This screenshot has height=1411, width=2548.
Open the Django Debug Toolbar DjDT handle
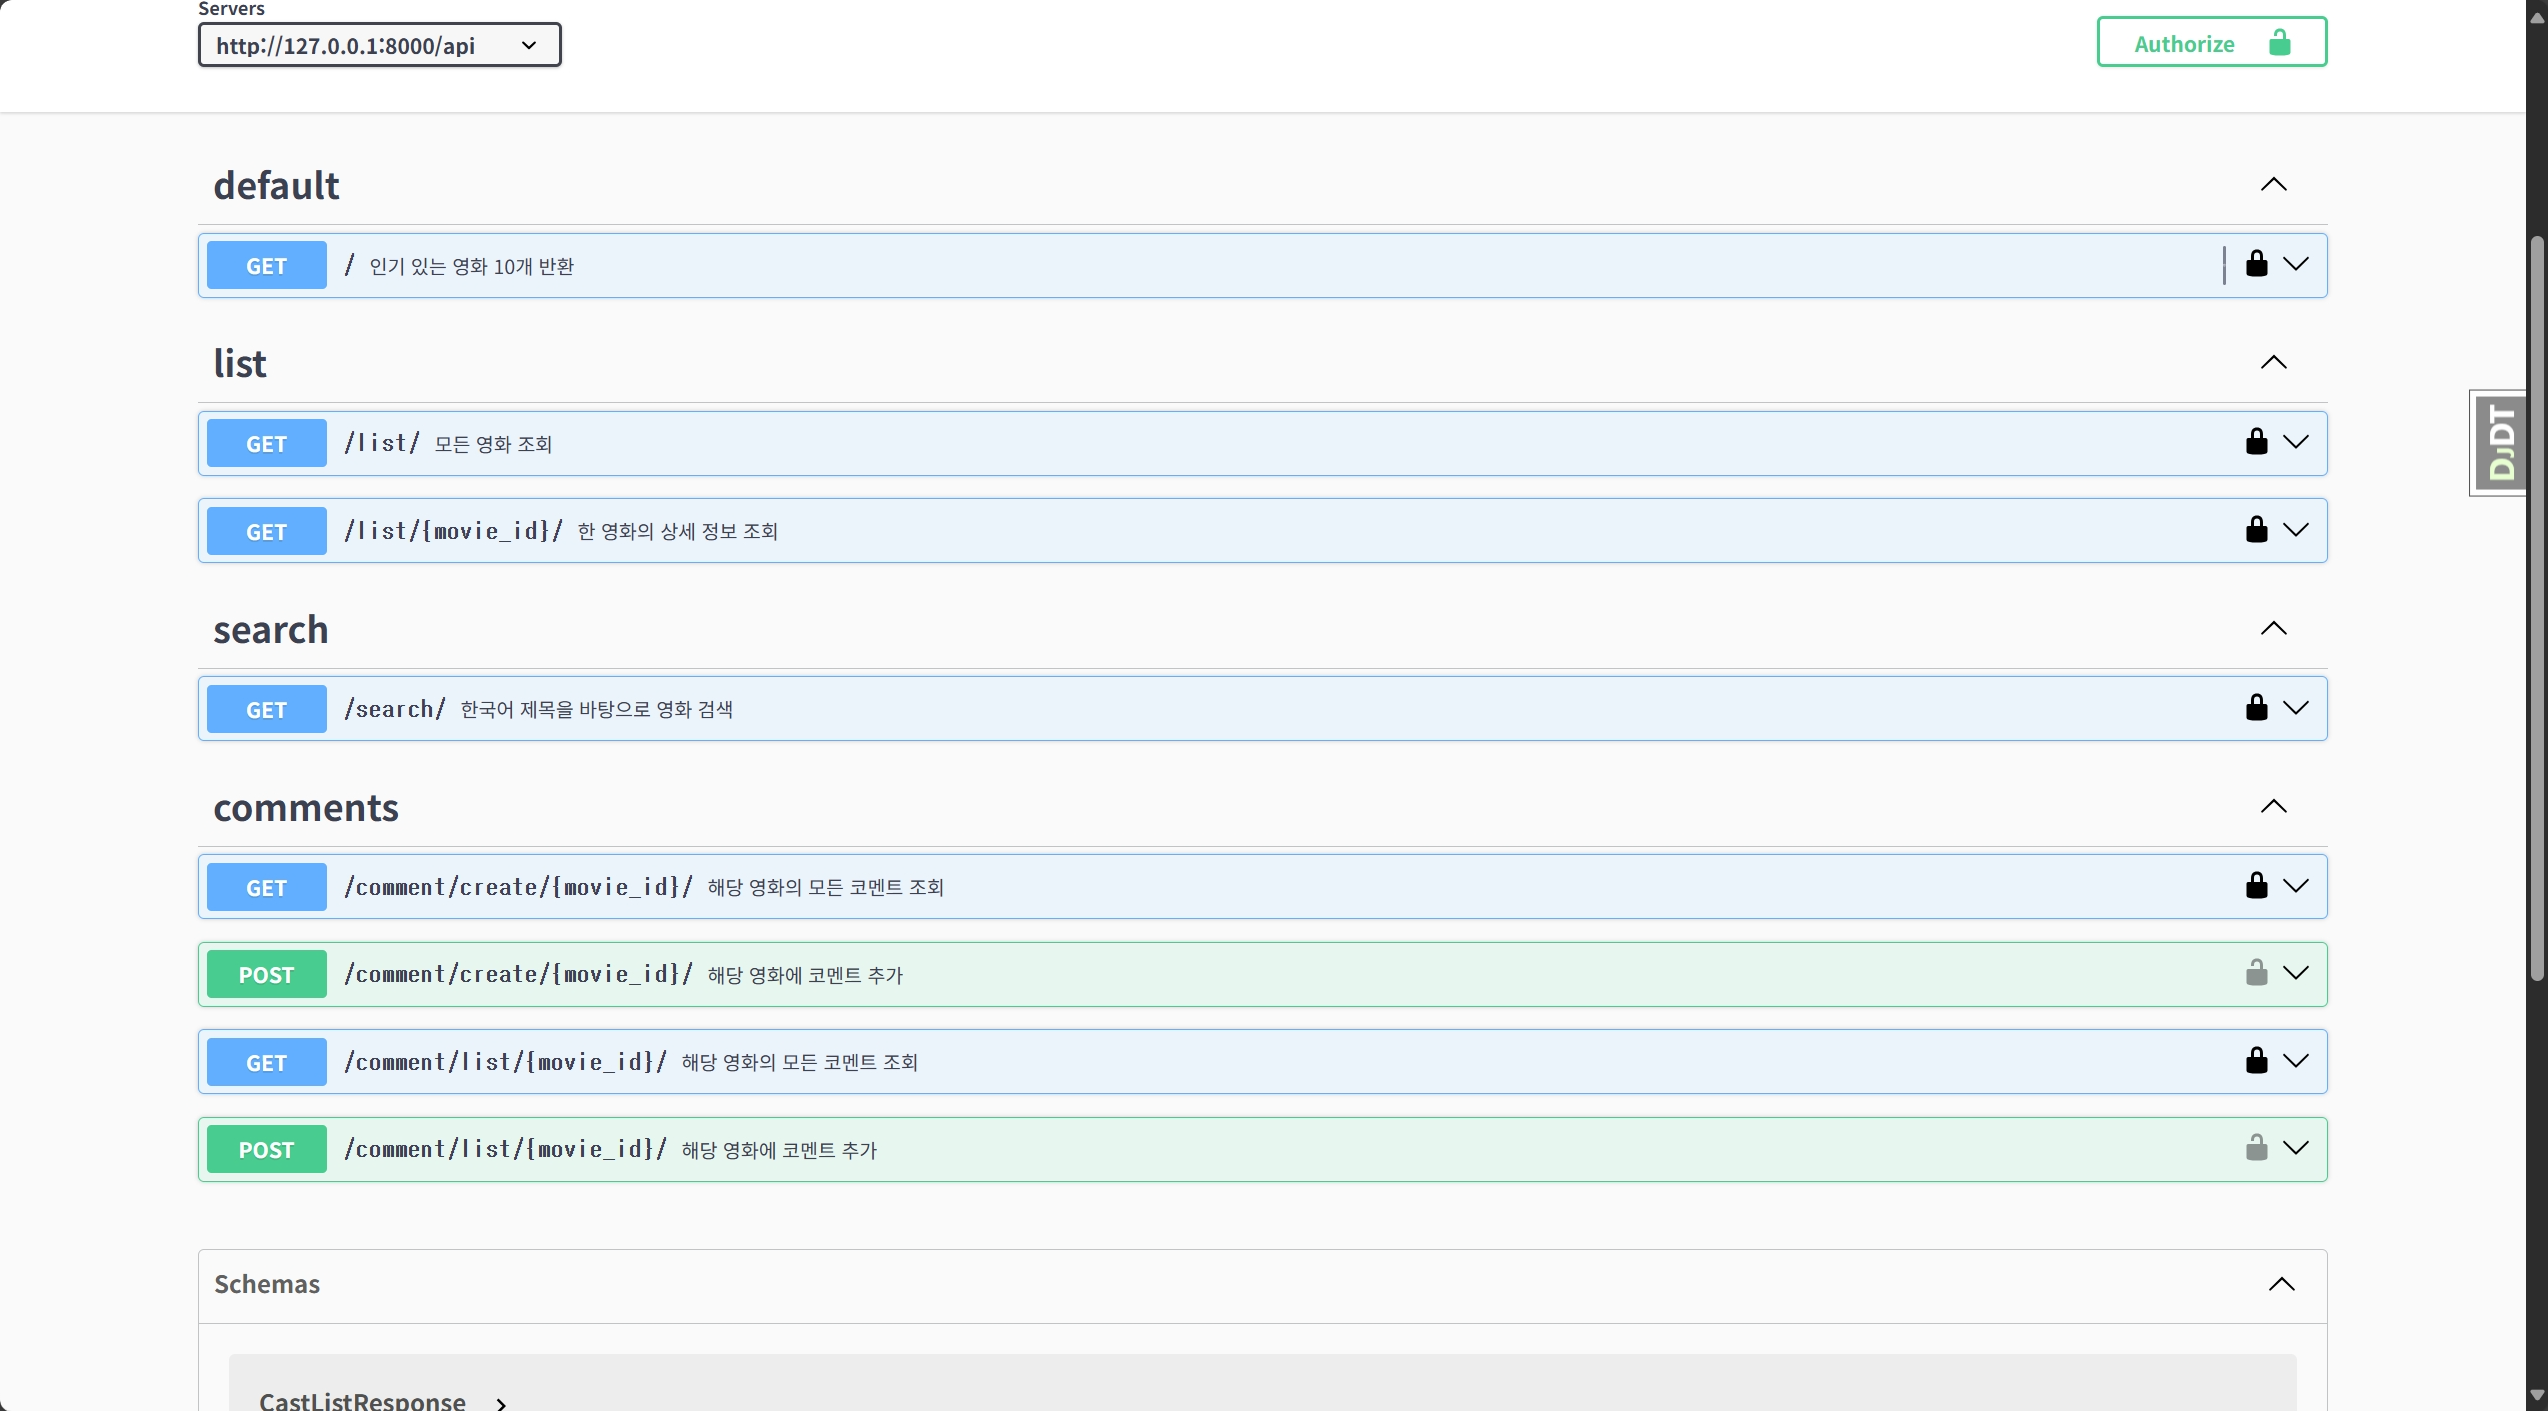tap(2500, 443)
